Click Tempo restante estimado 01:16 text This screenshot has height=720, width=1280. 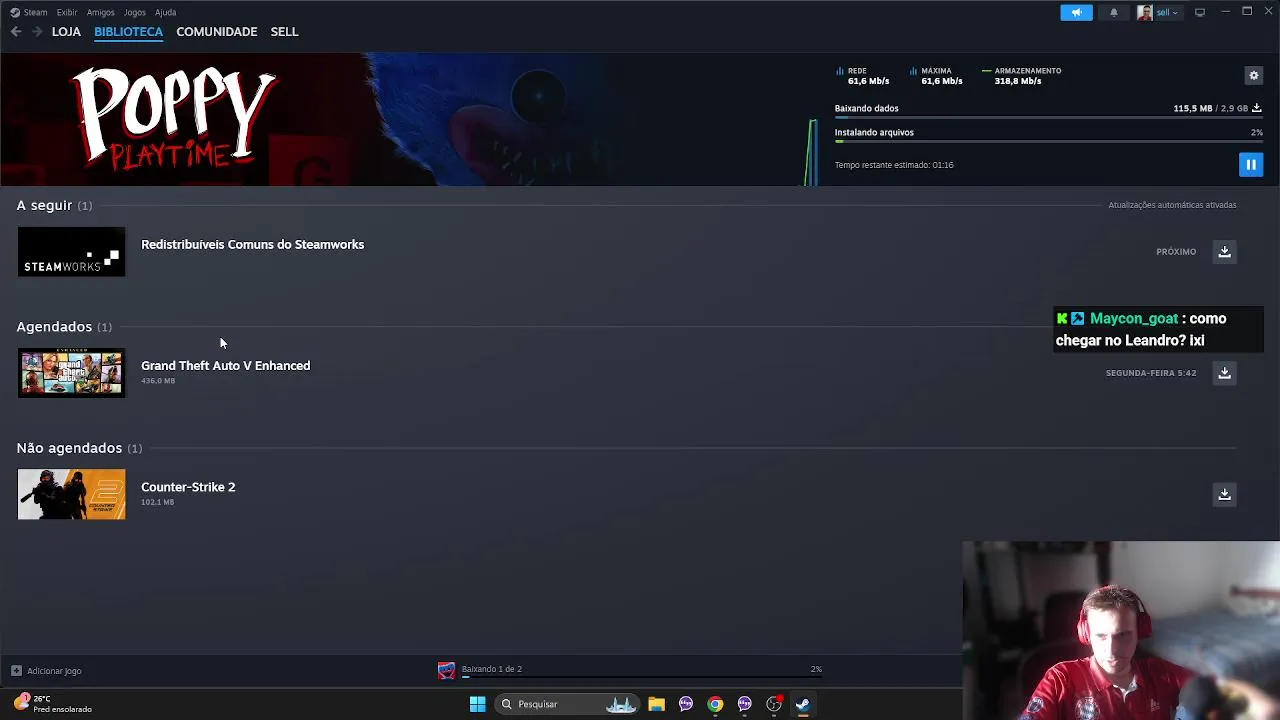coord(894,165)
